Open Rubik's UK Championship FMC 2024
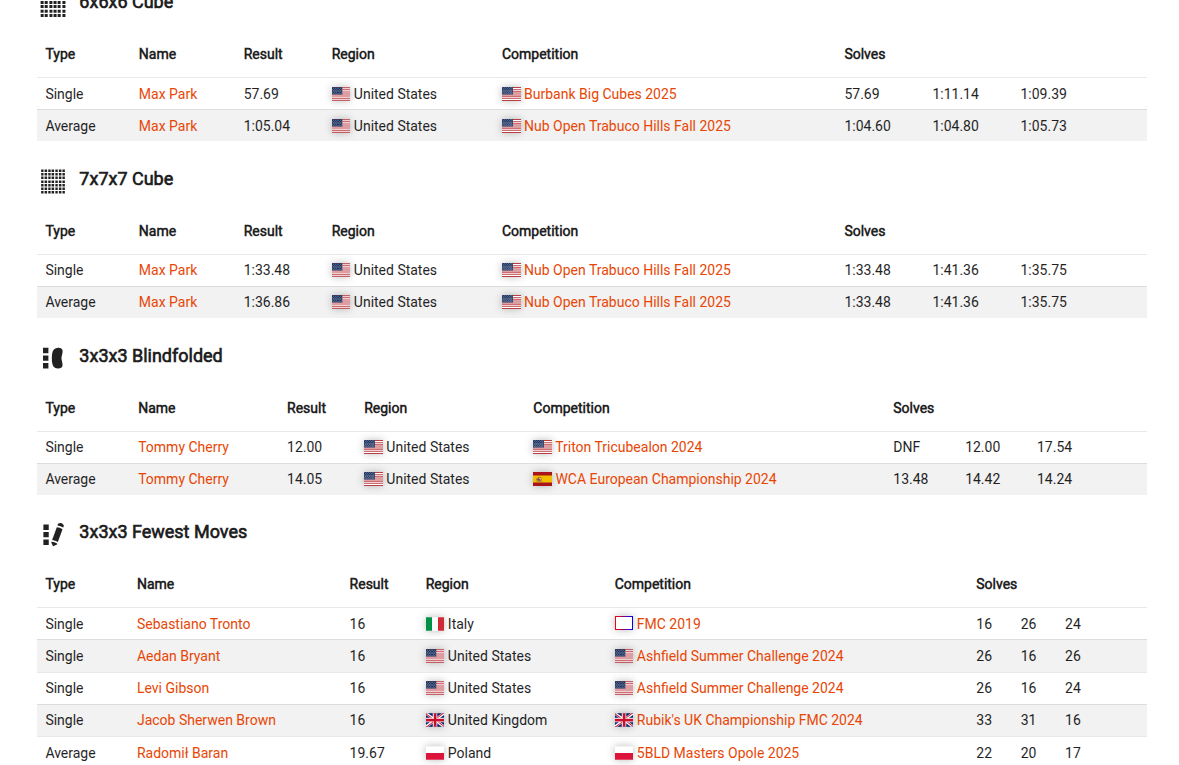Viewport: 1179px width, 765px height. click(749, 720)
